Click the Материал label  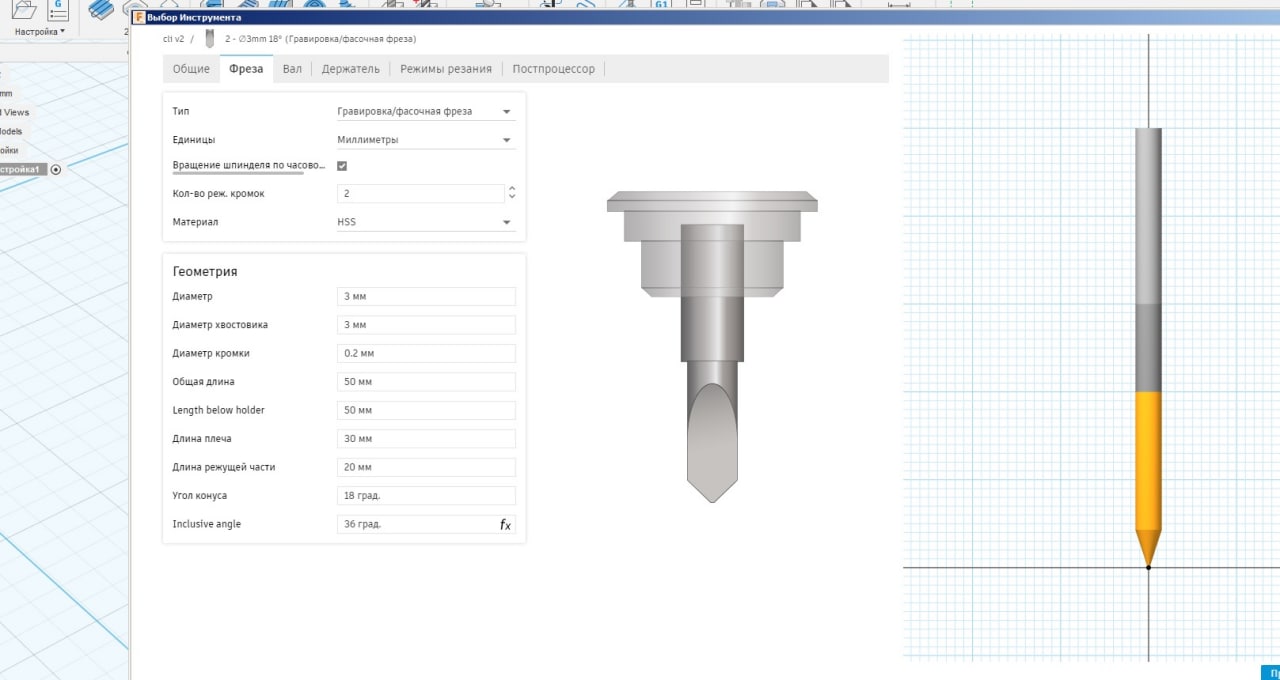[x=195, y=222]
